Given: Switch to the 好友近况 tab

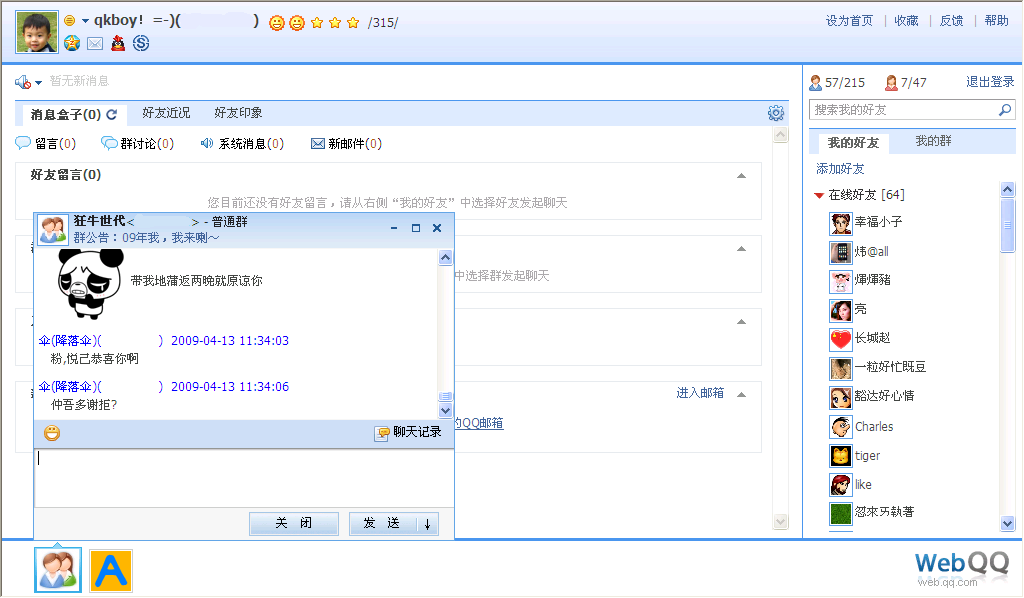Looking at the screenshot, I should tap(166, 113).
